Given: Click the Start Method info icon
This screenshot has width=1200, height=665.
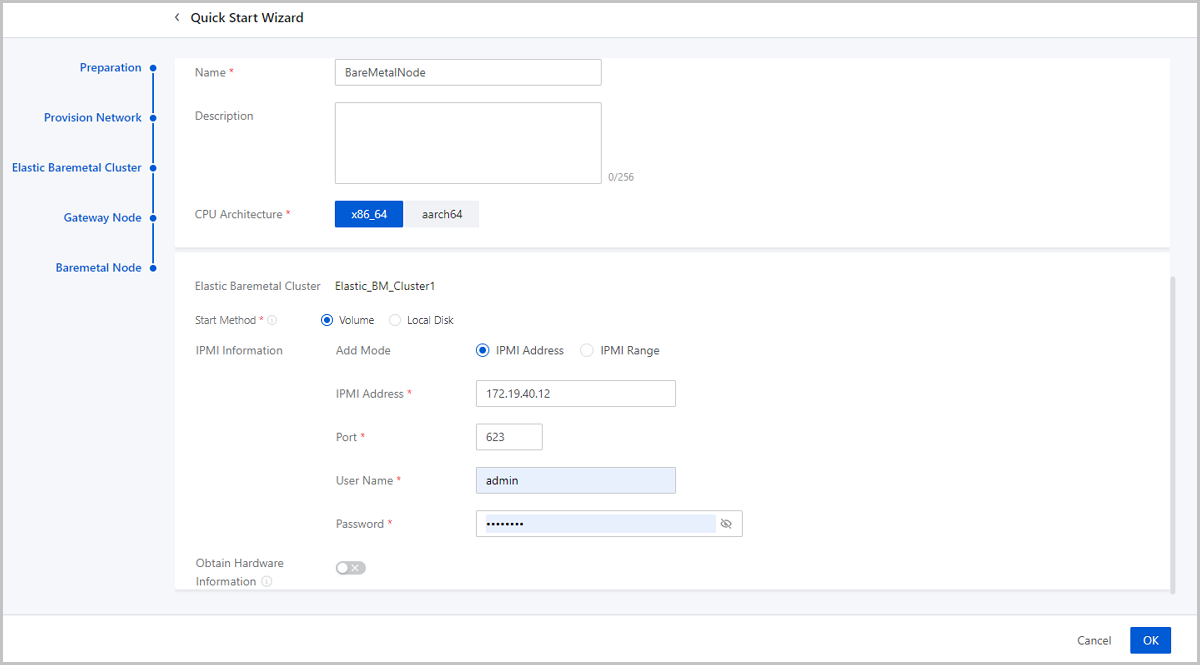Looking at the screenshot, I should tap(272, 321).
